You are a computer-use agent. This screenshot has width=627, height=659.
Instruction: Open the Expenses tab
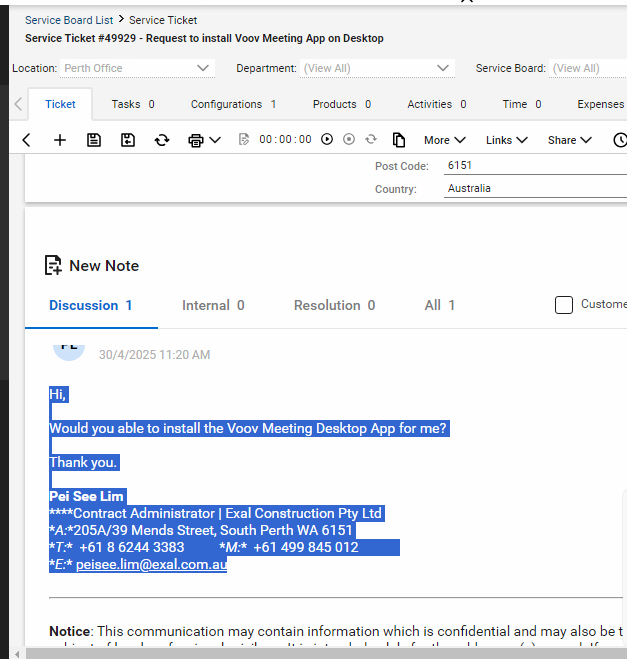pyautogui.click(x=601, y=104)
